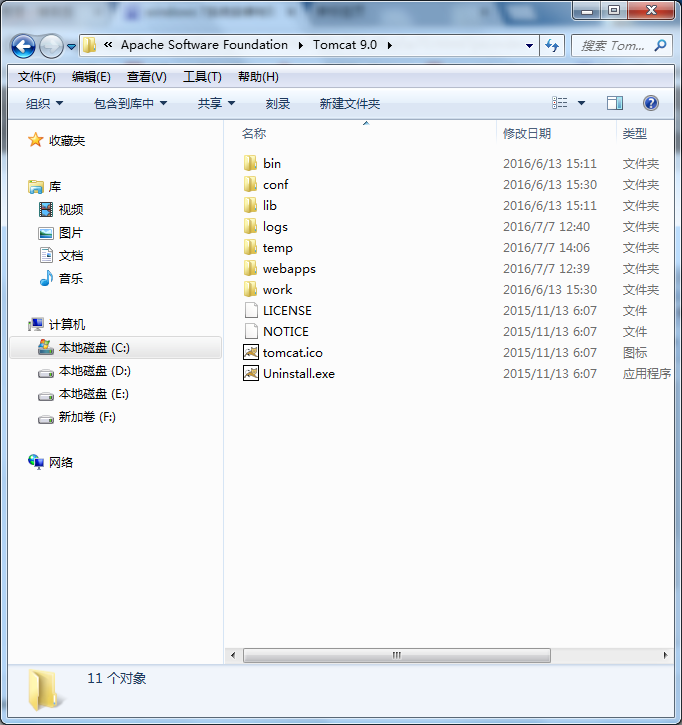682x725 pixels.
Task: Expand arrow after Apache Software Foundation
Action: tap(301, 45)
